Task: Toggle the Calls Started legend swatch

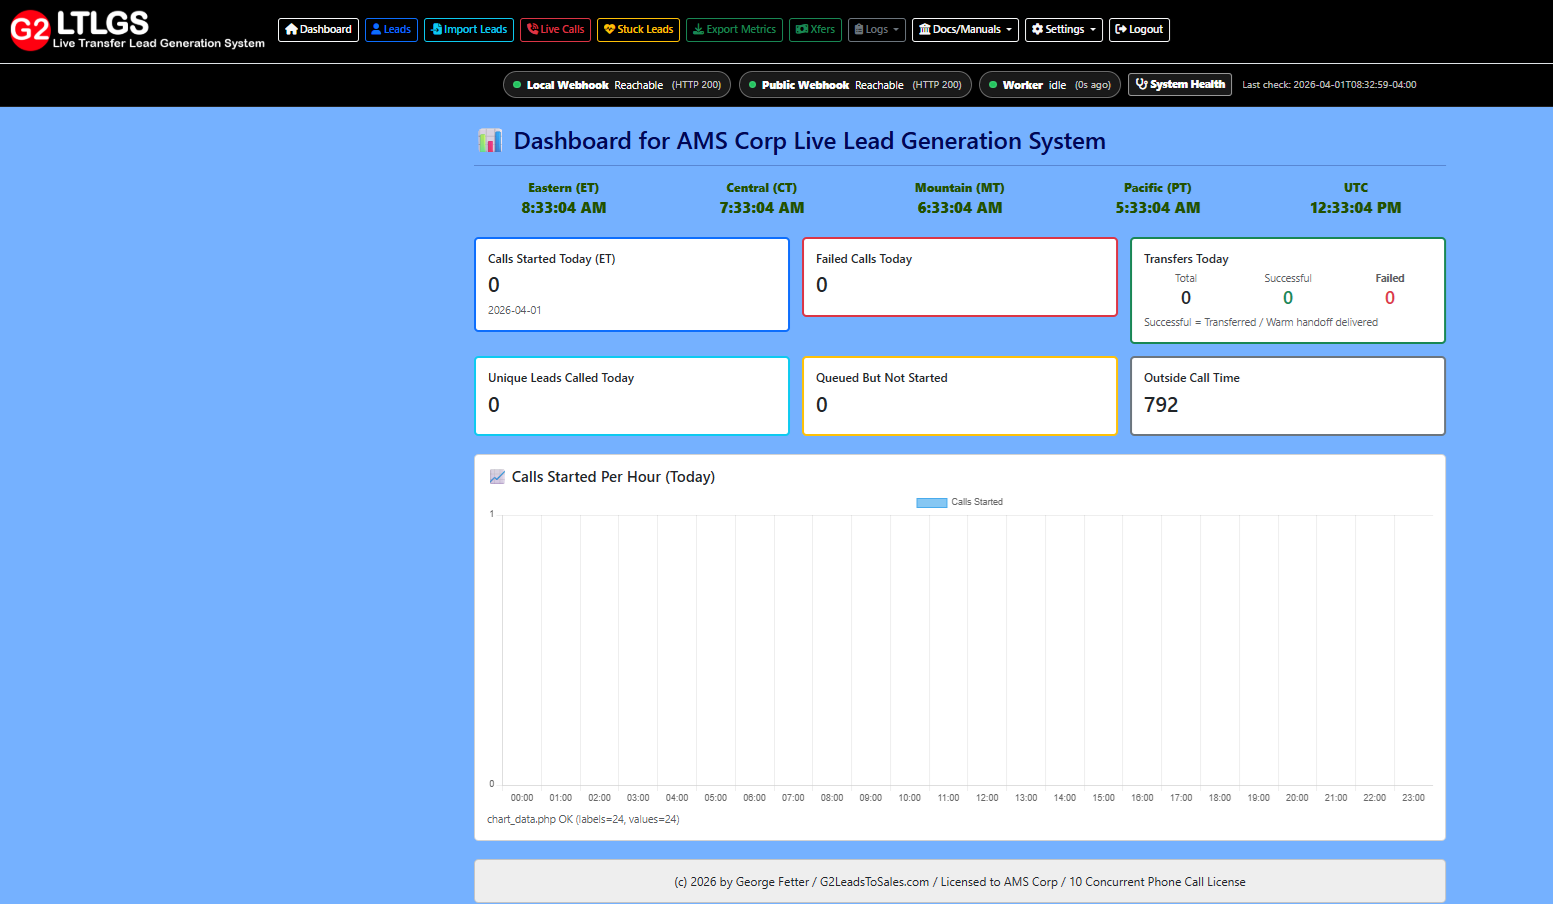Action: tap(931, 502)
